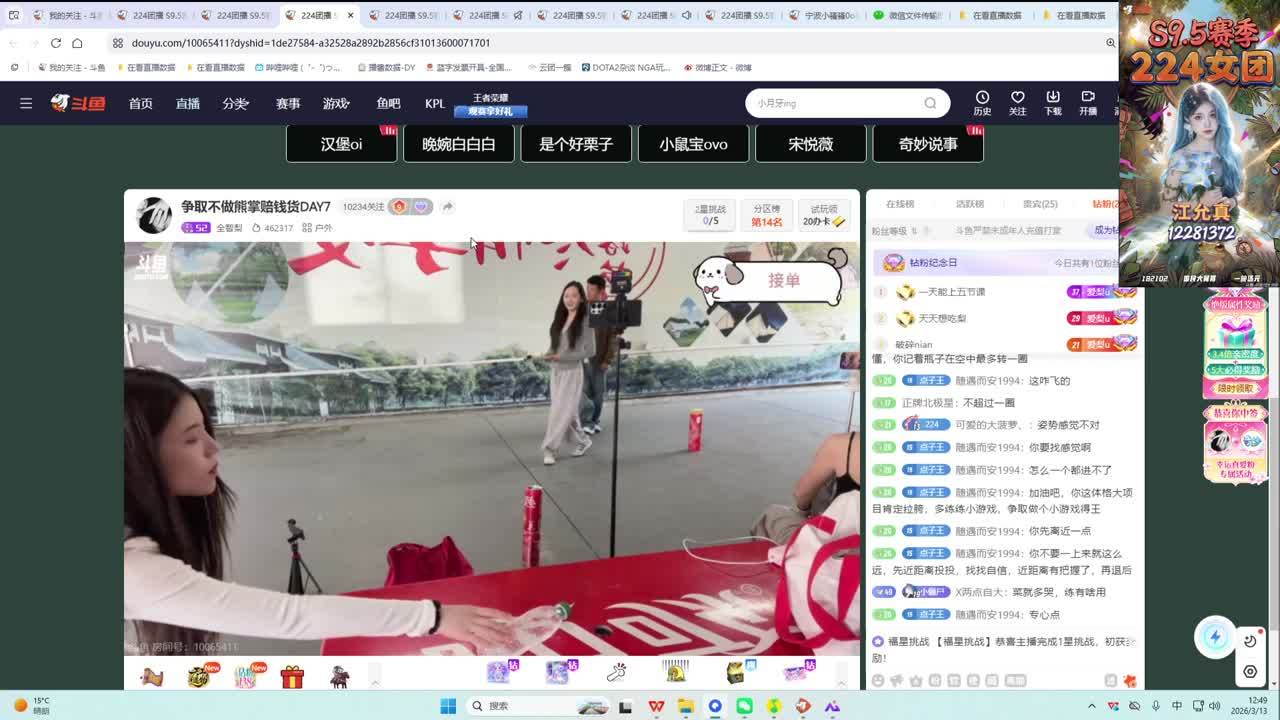Switch to the 在线榜 tab

tap(900, 204)
